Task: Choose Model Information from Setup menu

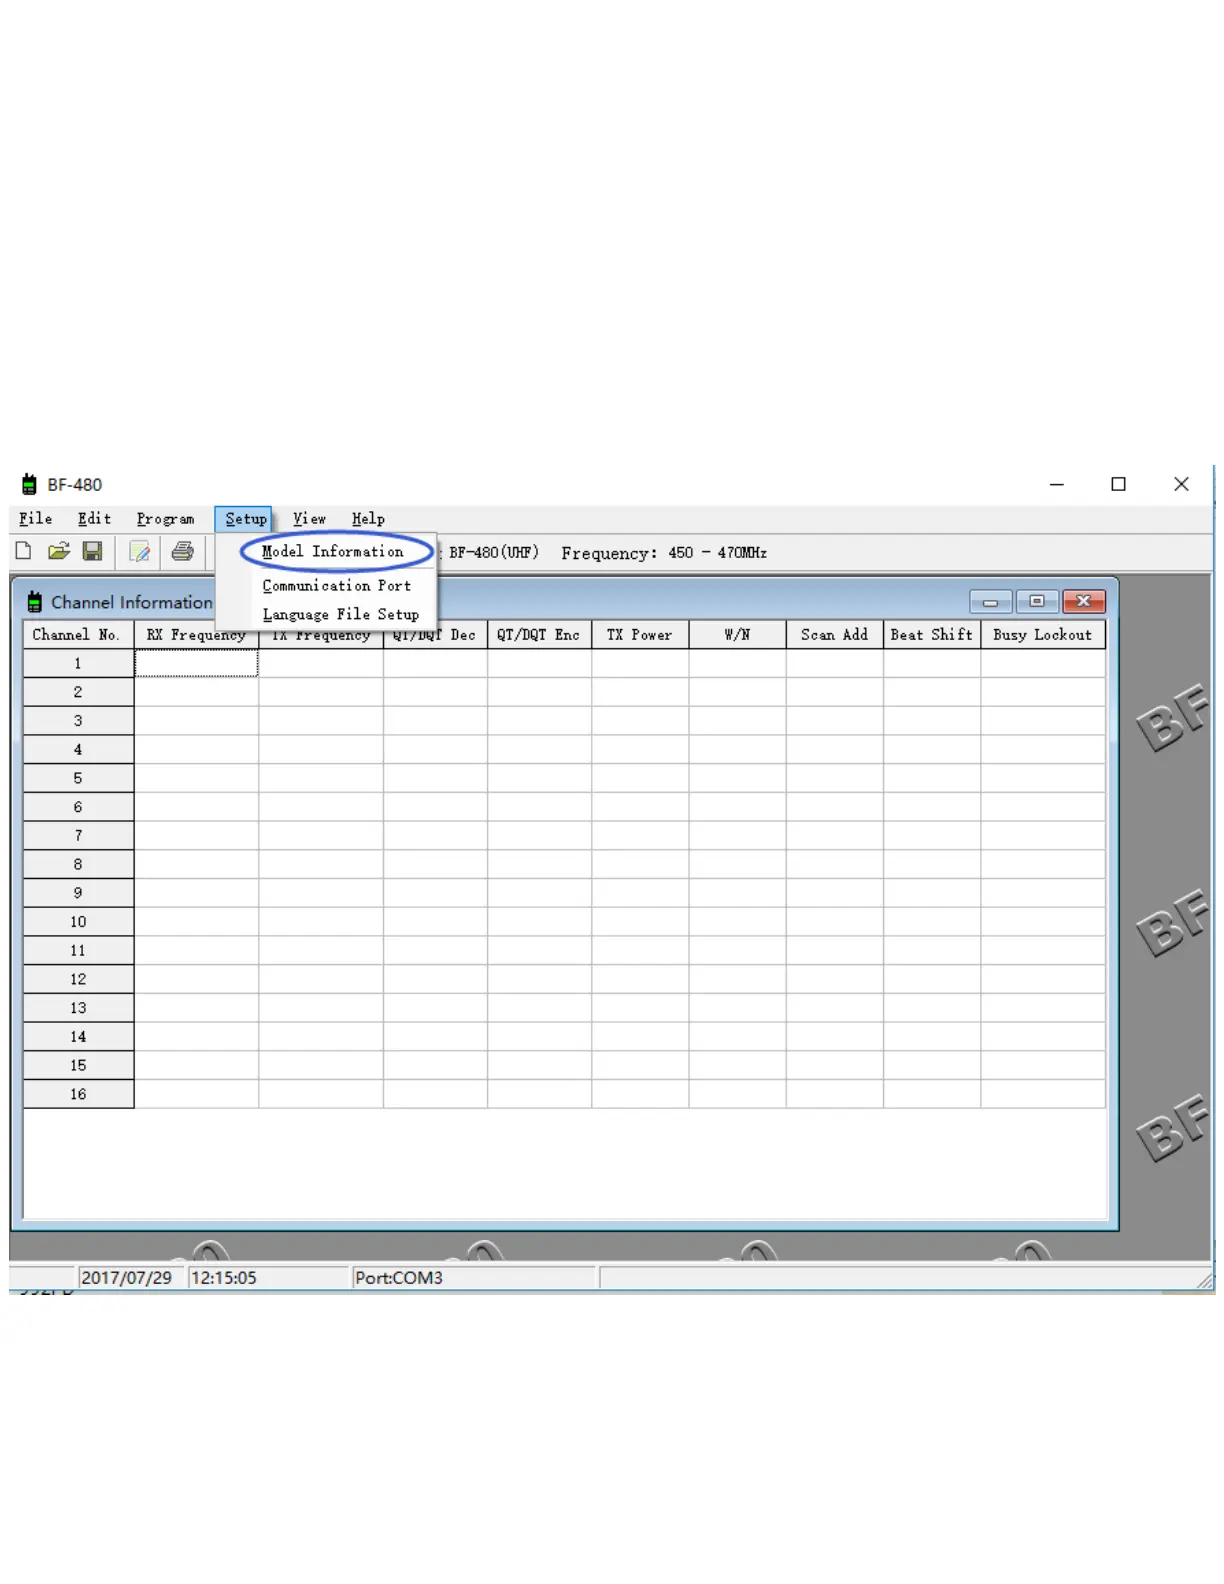Action: [x=333, y=551]
